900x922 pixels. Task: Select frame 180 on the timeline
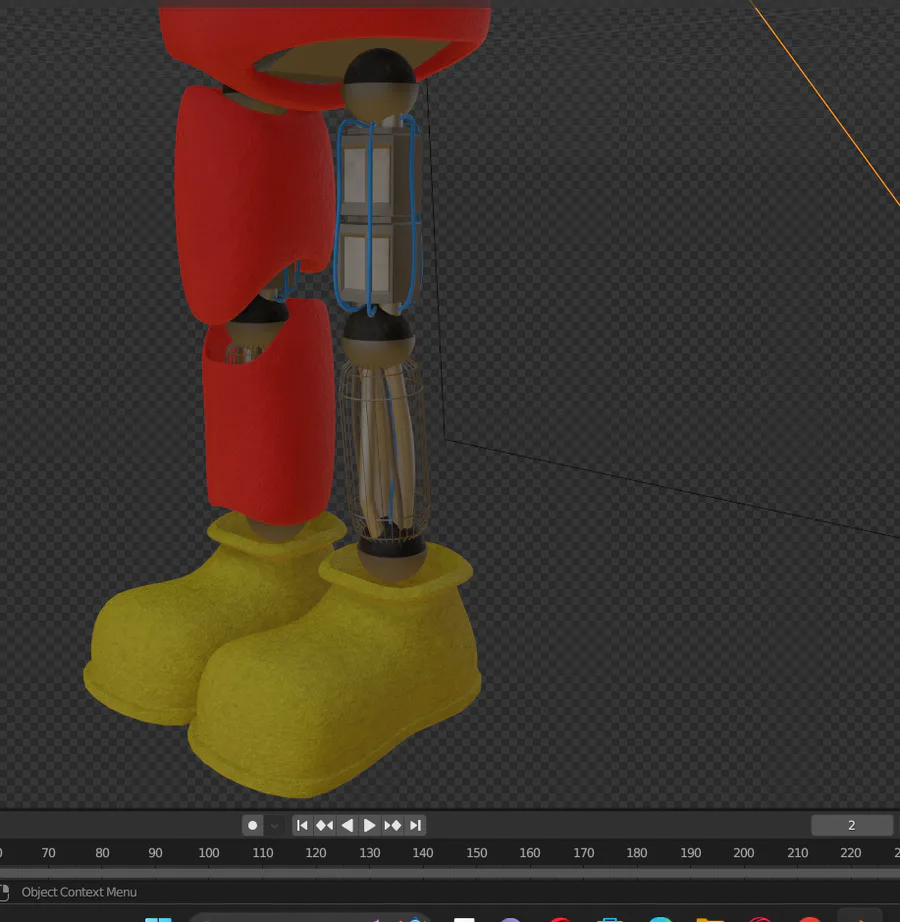click(x=637, y=853)
